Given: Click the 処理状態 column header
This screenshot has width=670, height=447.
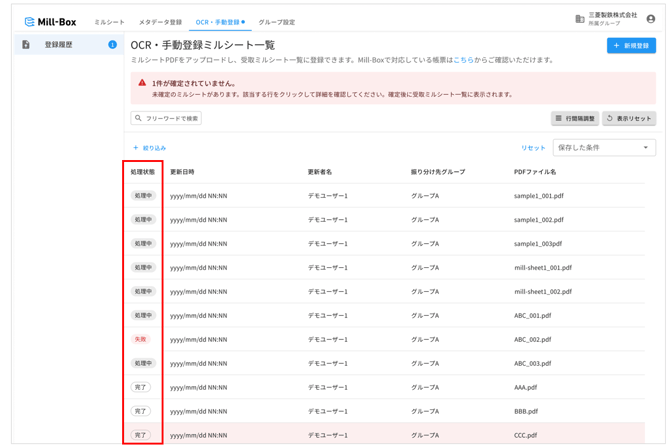Looking at the screenshot, I should tap(143, 172).
